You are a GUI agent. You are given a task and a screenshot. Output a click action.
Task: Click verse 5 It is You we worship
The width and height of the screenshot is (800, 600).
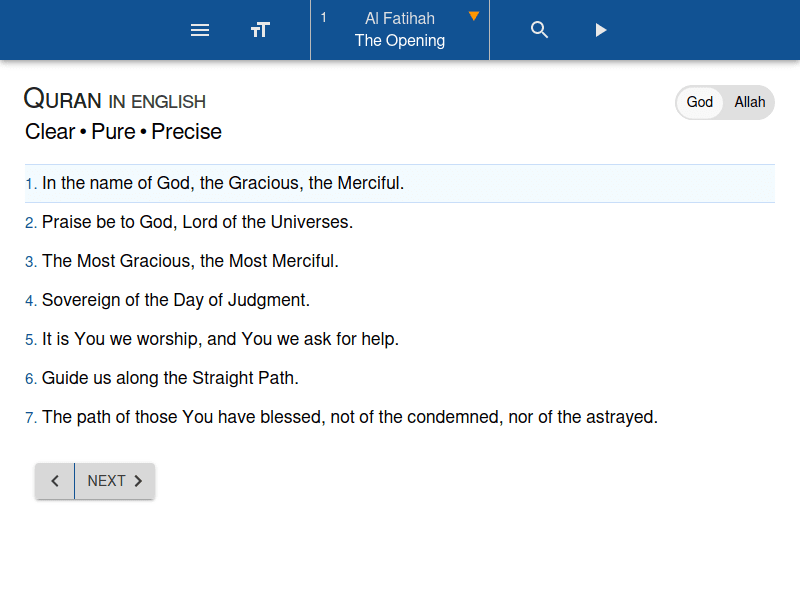click(220, 339)
